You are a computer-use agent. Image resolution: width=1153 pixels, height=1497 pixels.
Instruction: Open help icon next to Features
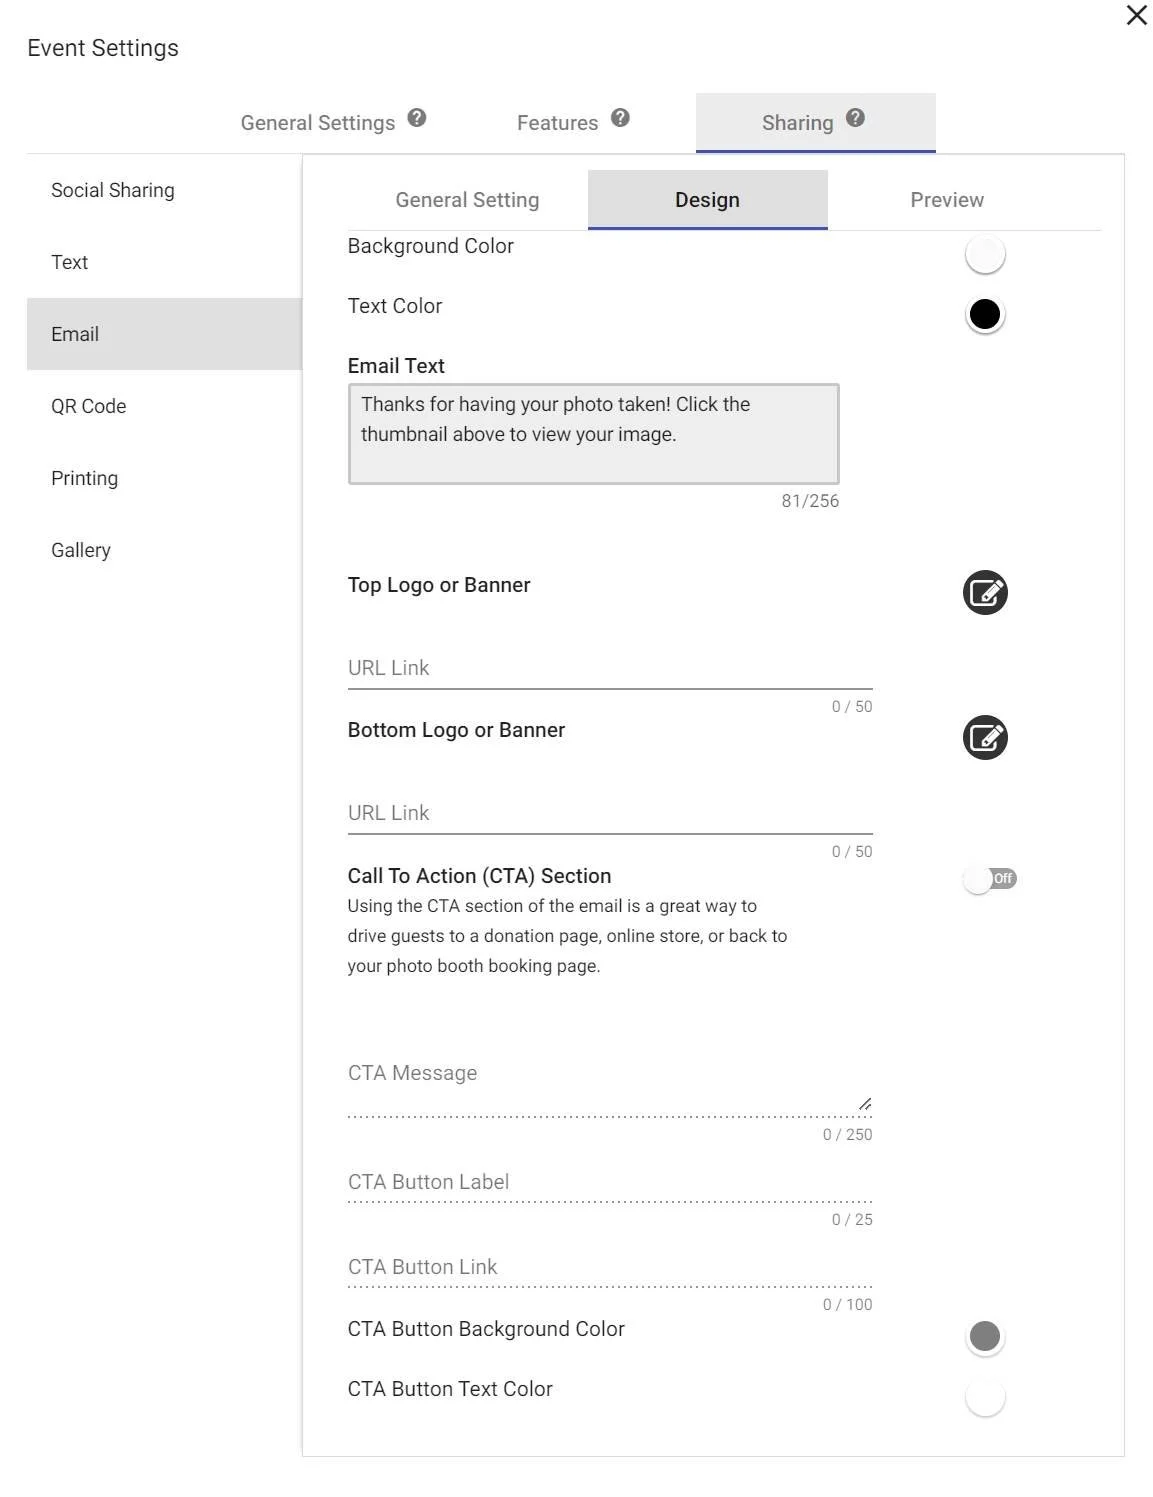click(x=620, y=118)
